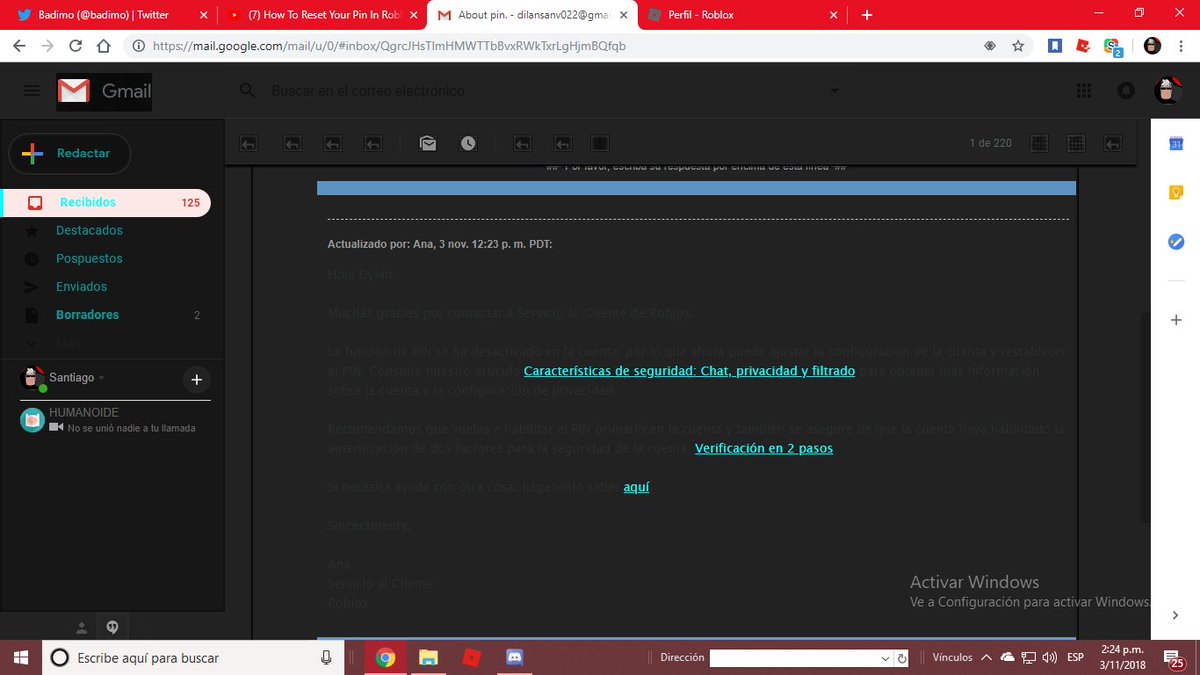The height and width of the screenshot is (675, 1200).
Task: Open the Windows Start menu
Action: tap(20, 657)
